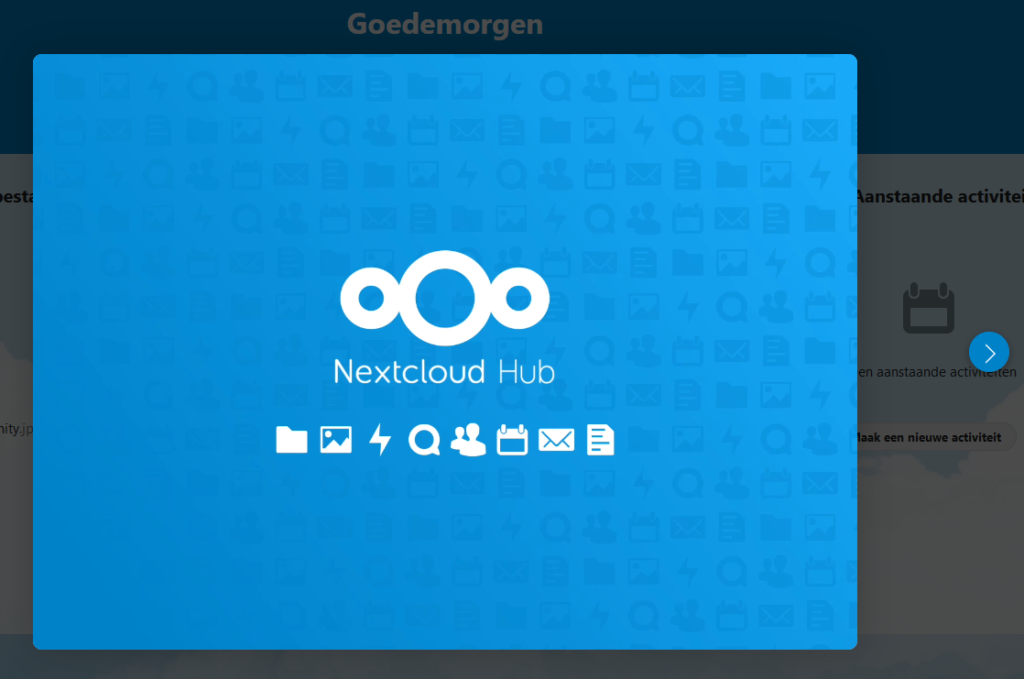
Task: Click the "Goedemorgen" greeting heading
Action: 445,24
